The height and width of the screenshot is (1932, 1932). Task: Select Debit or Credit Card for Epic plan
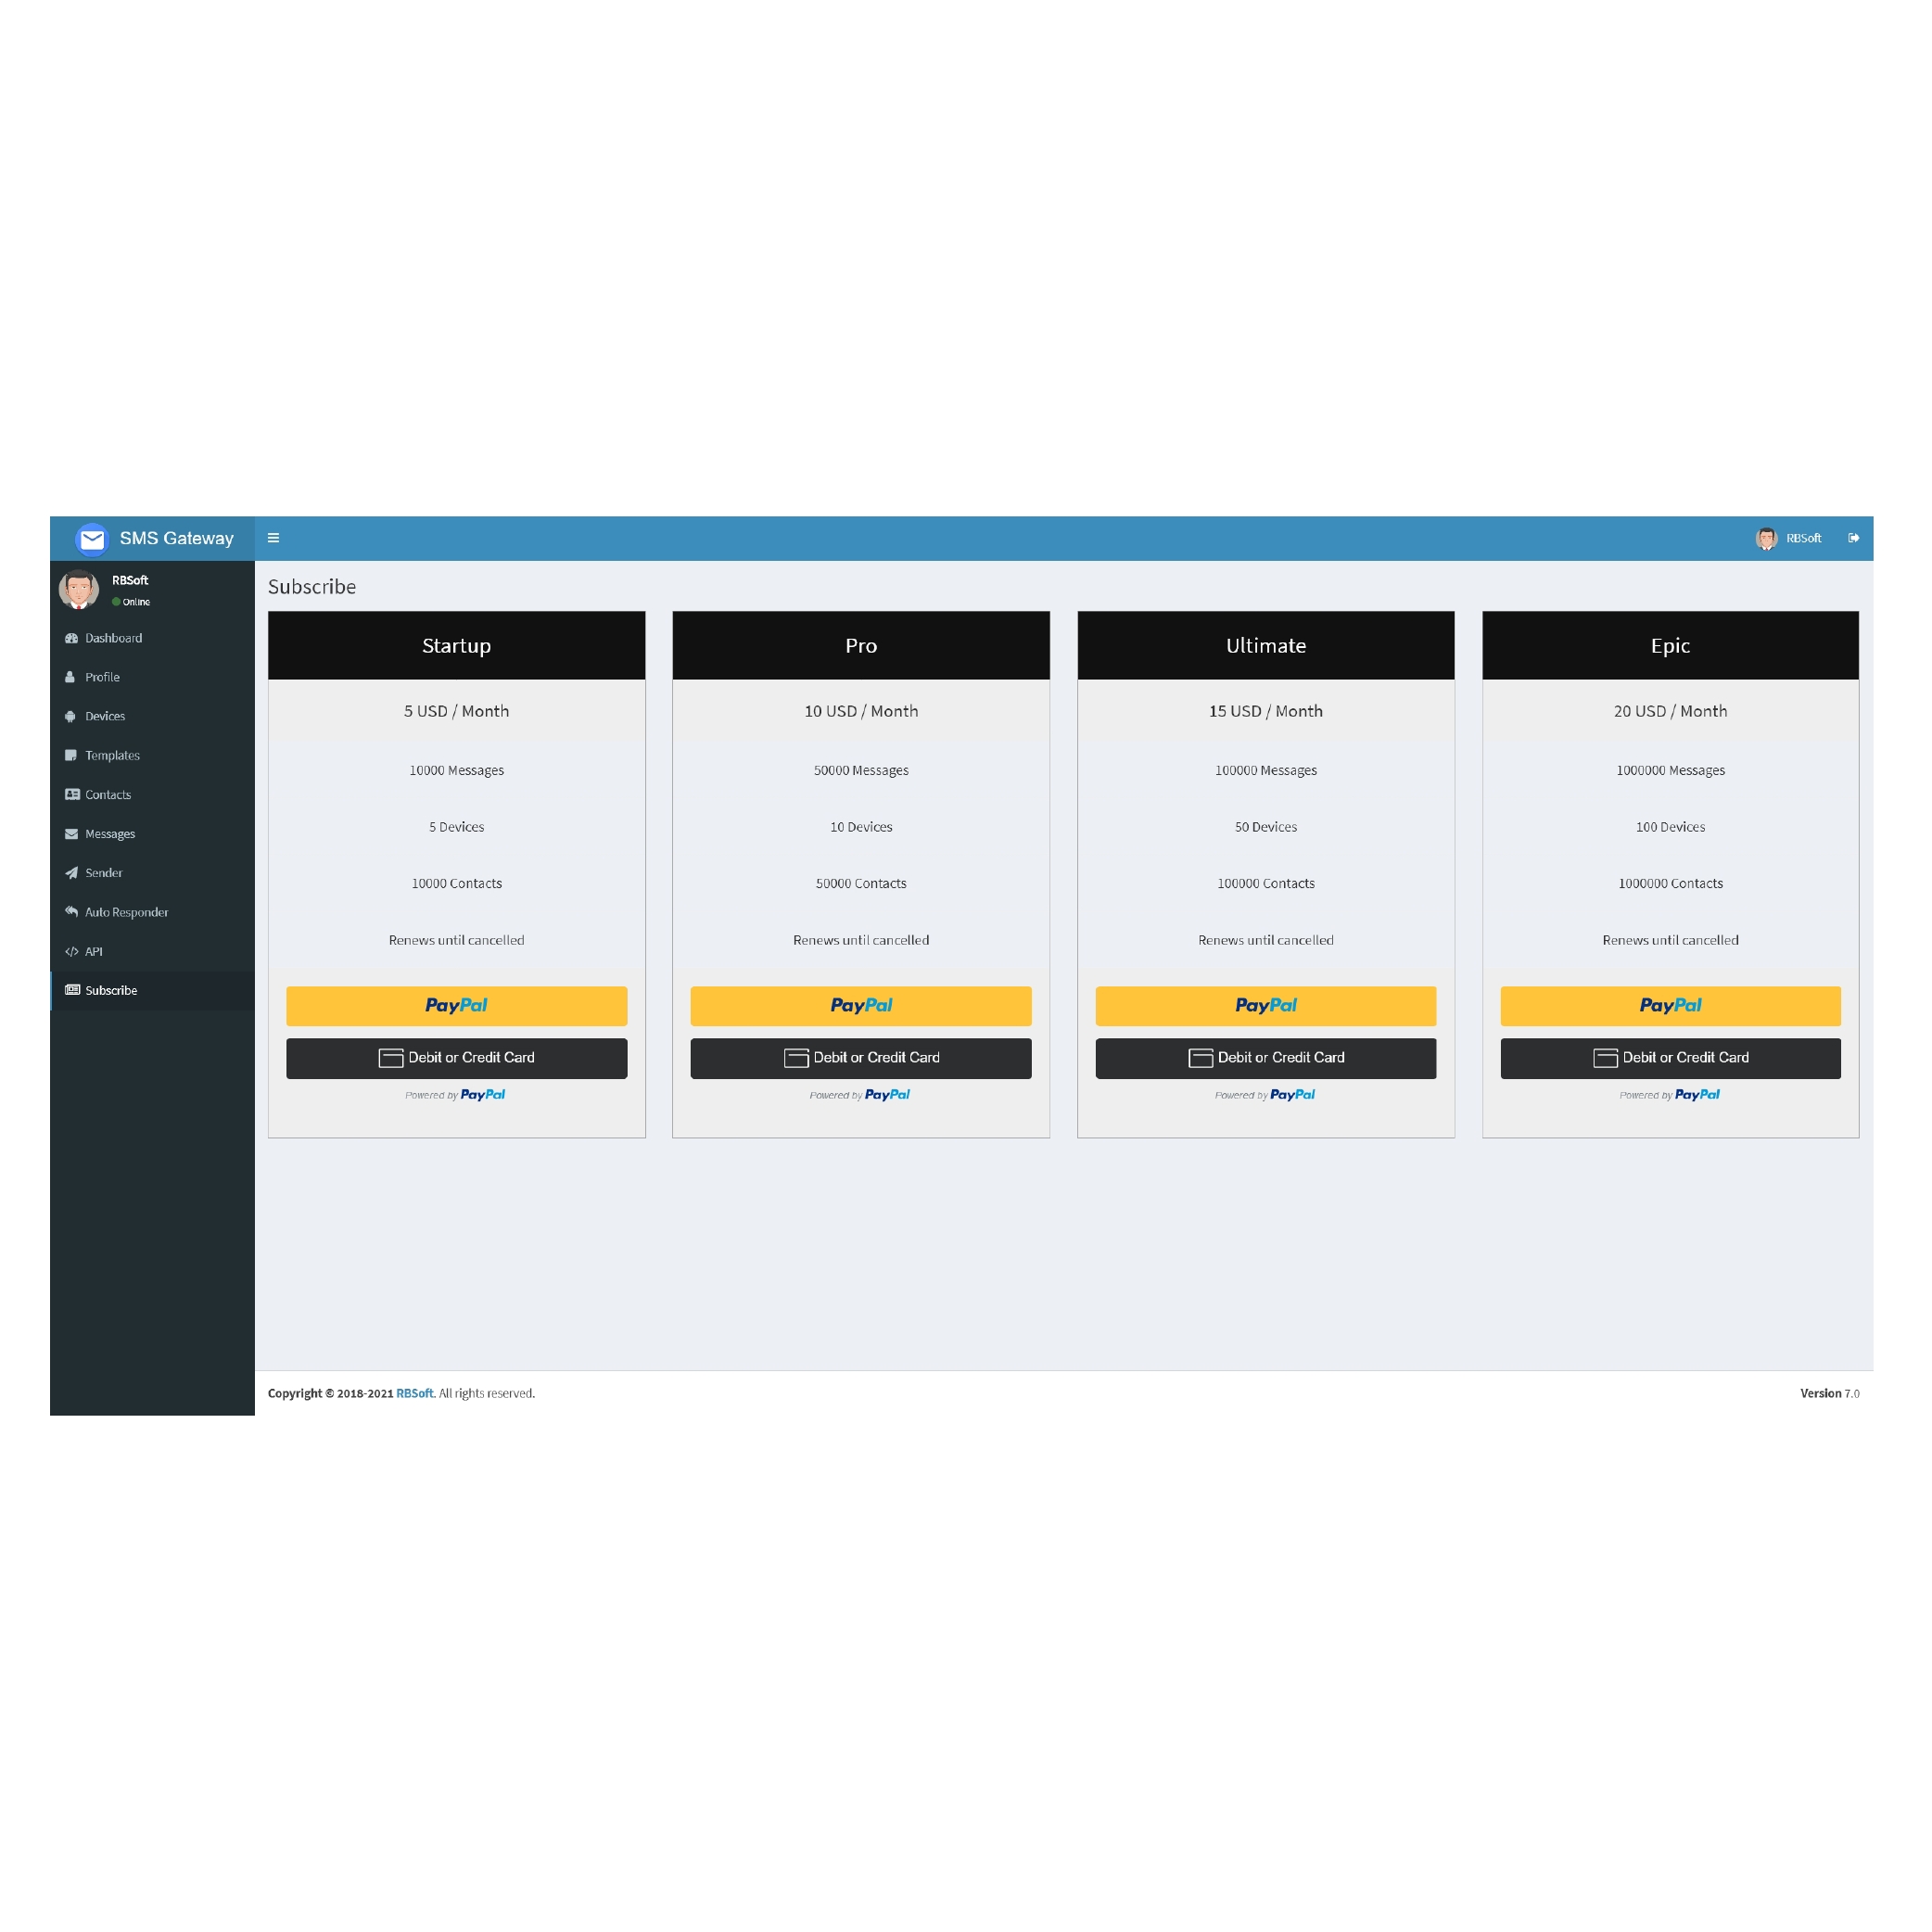point(1671,1056)
